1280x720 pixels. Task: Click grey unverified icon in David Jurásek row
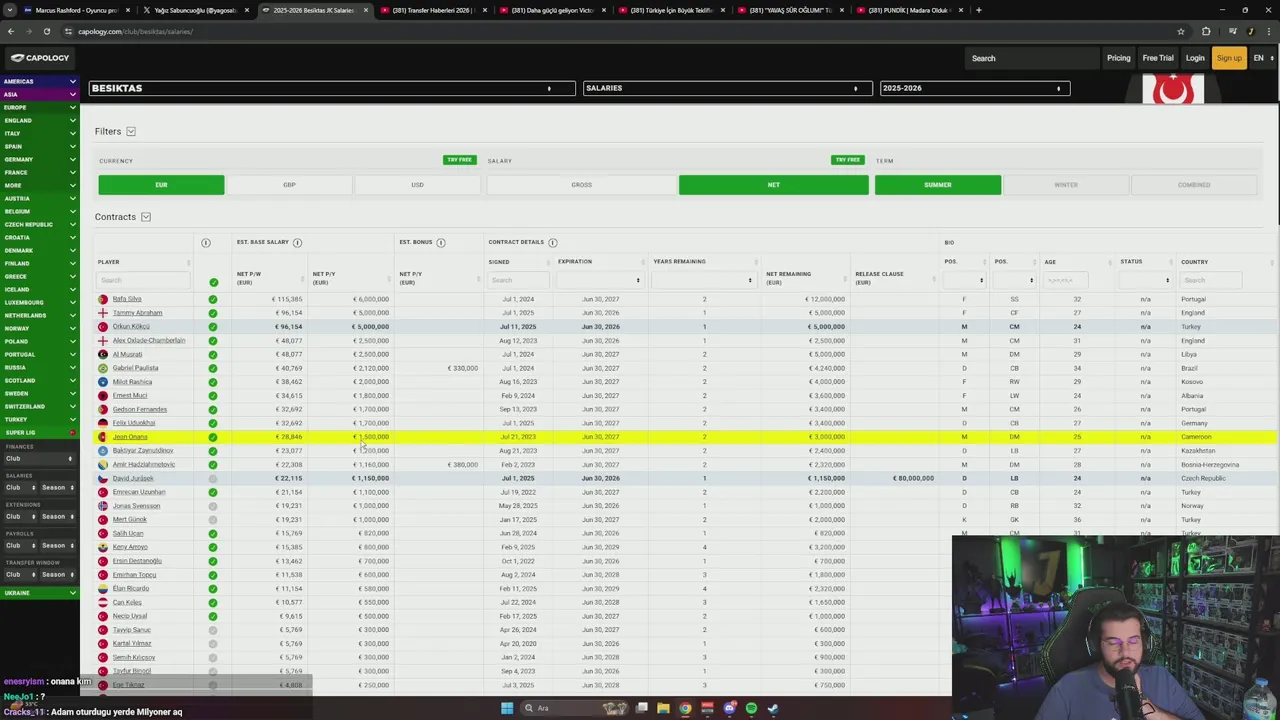tap(213, 479)
